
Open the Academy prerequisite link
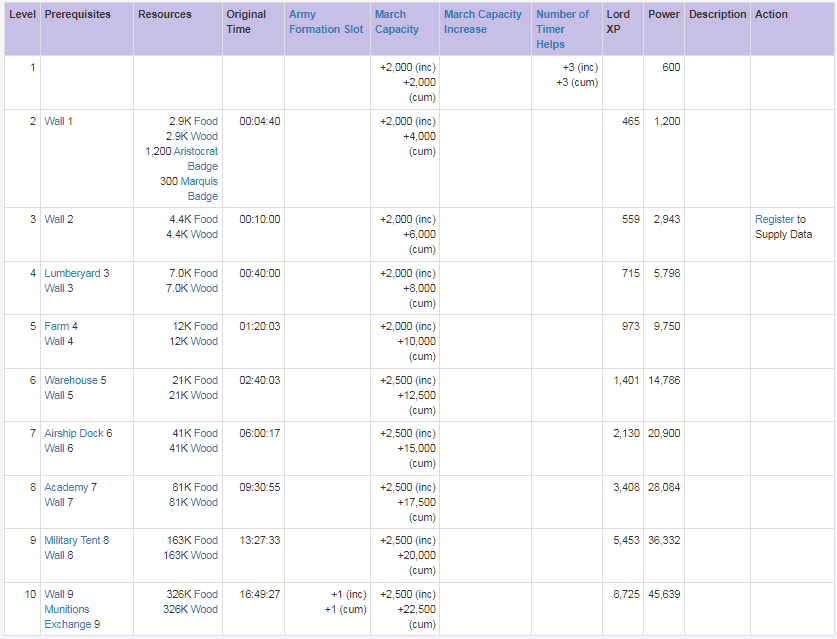66,487
